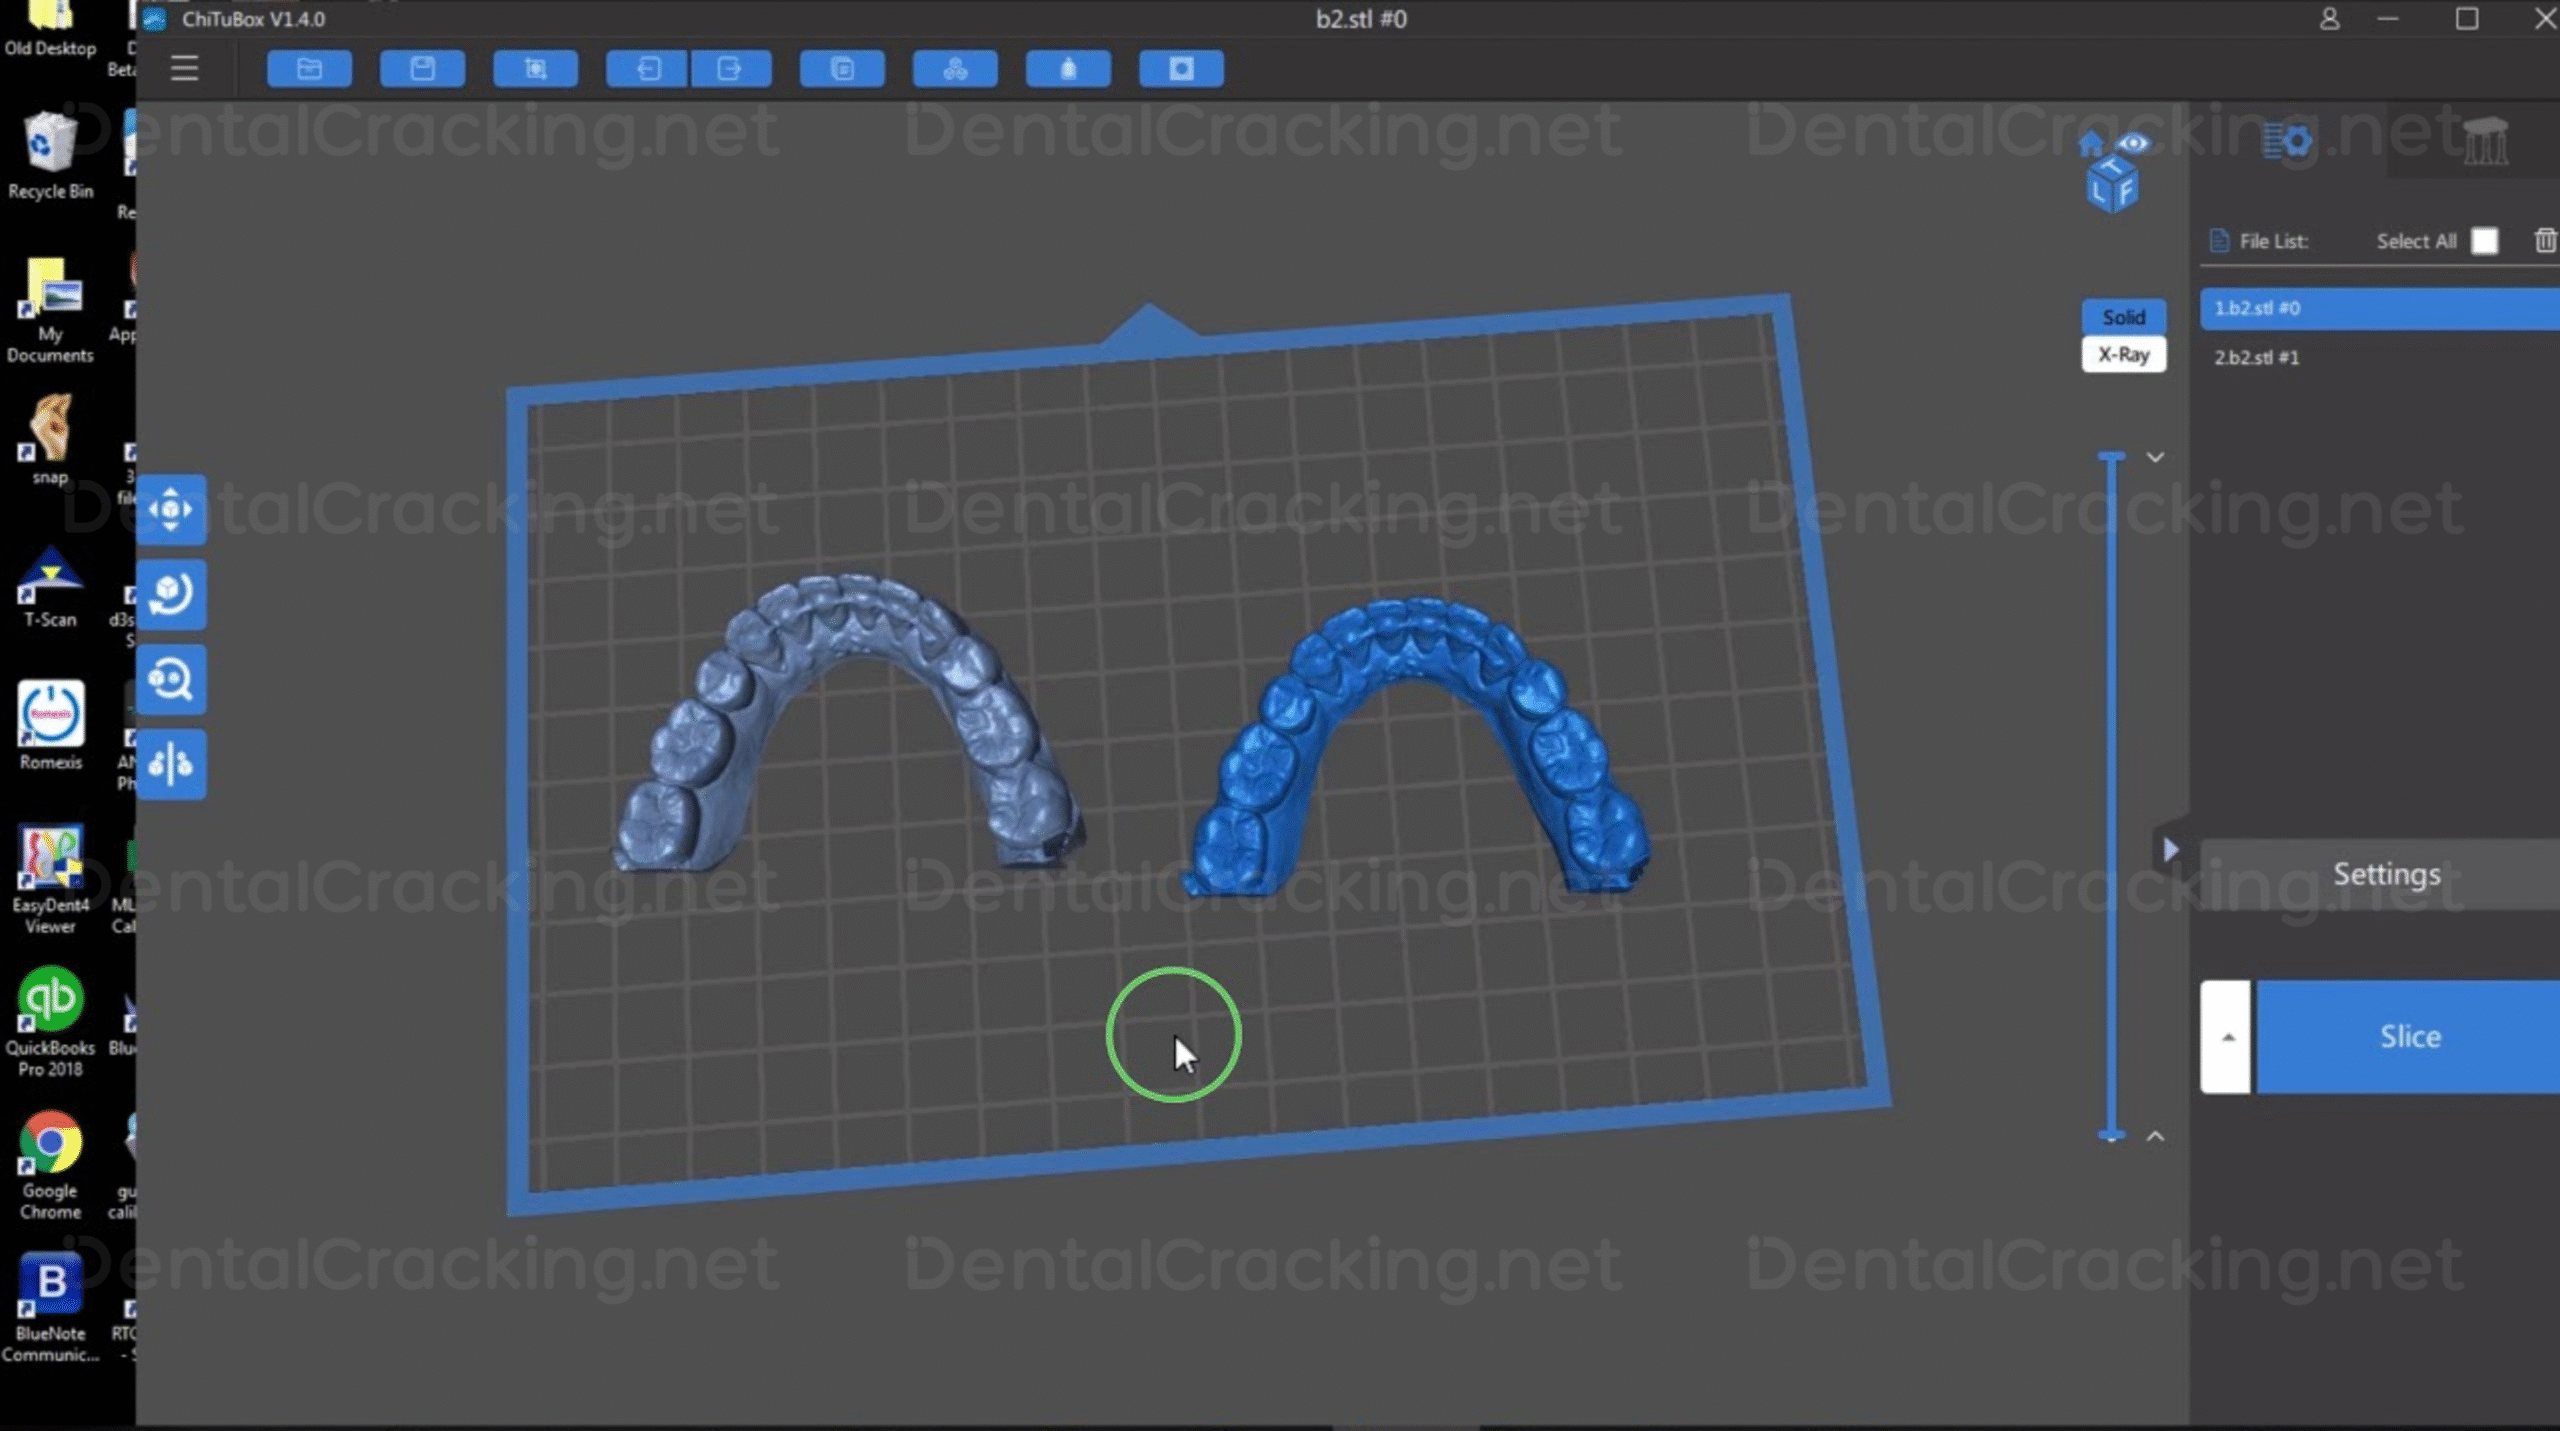Expand the Slice options arrow button

coord(2226,1037)
